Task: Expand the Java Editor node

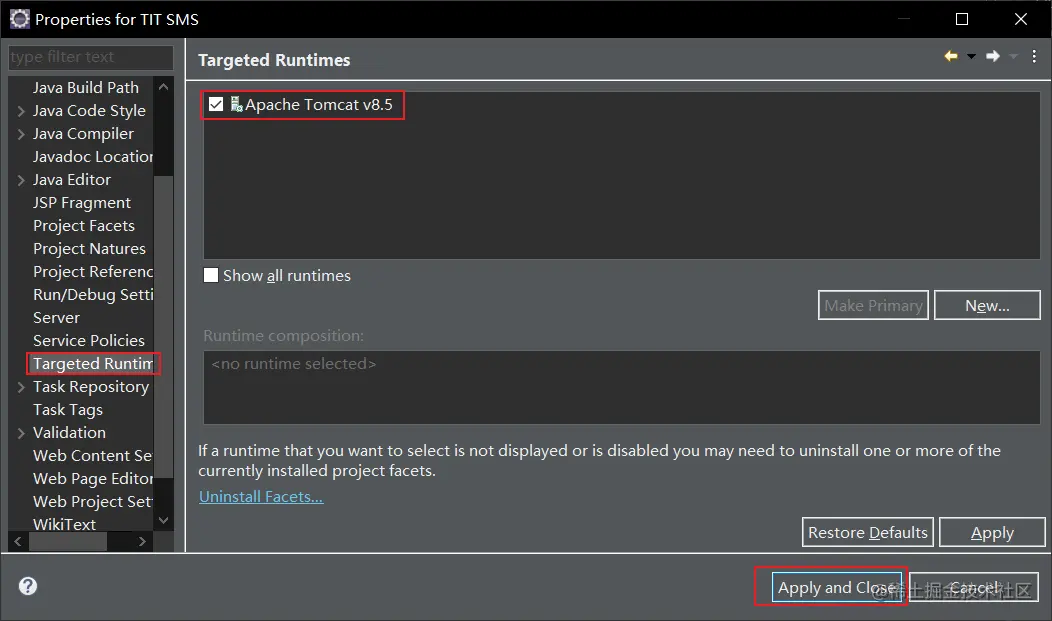Action: (21, 180)
